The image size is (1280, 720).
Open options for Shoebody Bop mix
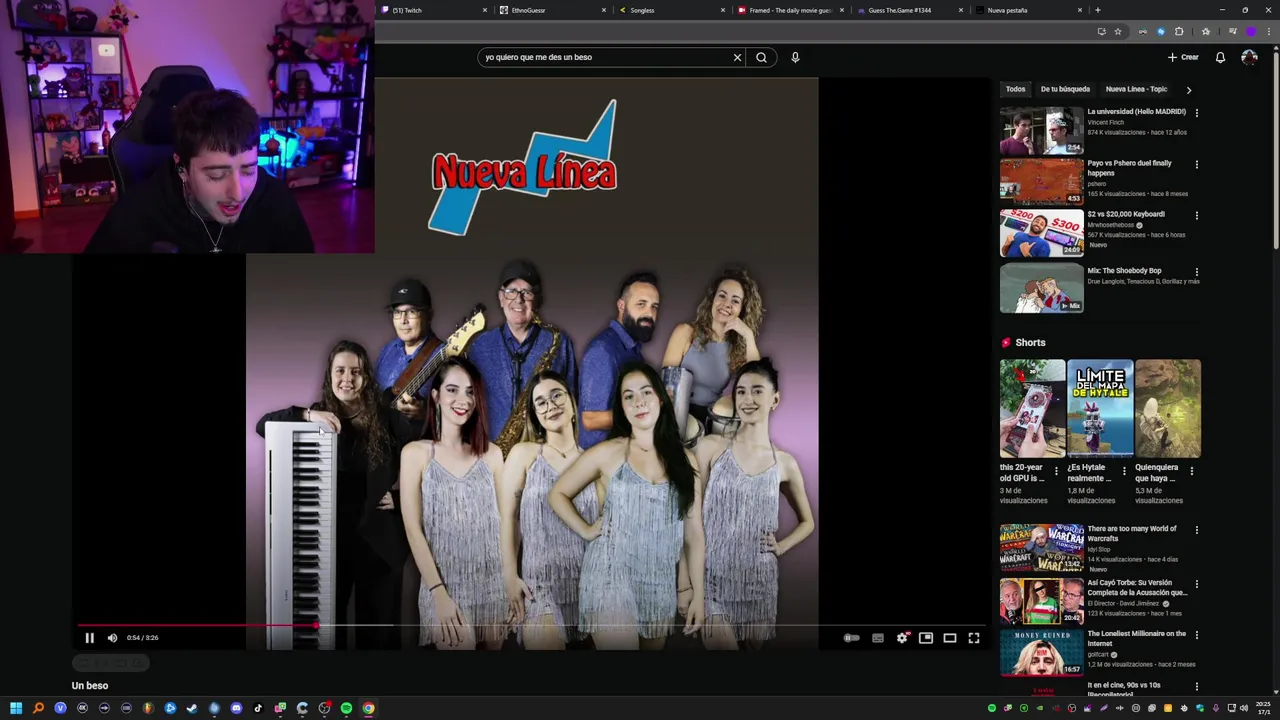coord(1196,271)
